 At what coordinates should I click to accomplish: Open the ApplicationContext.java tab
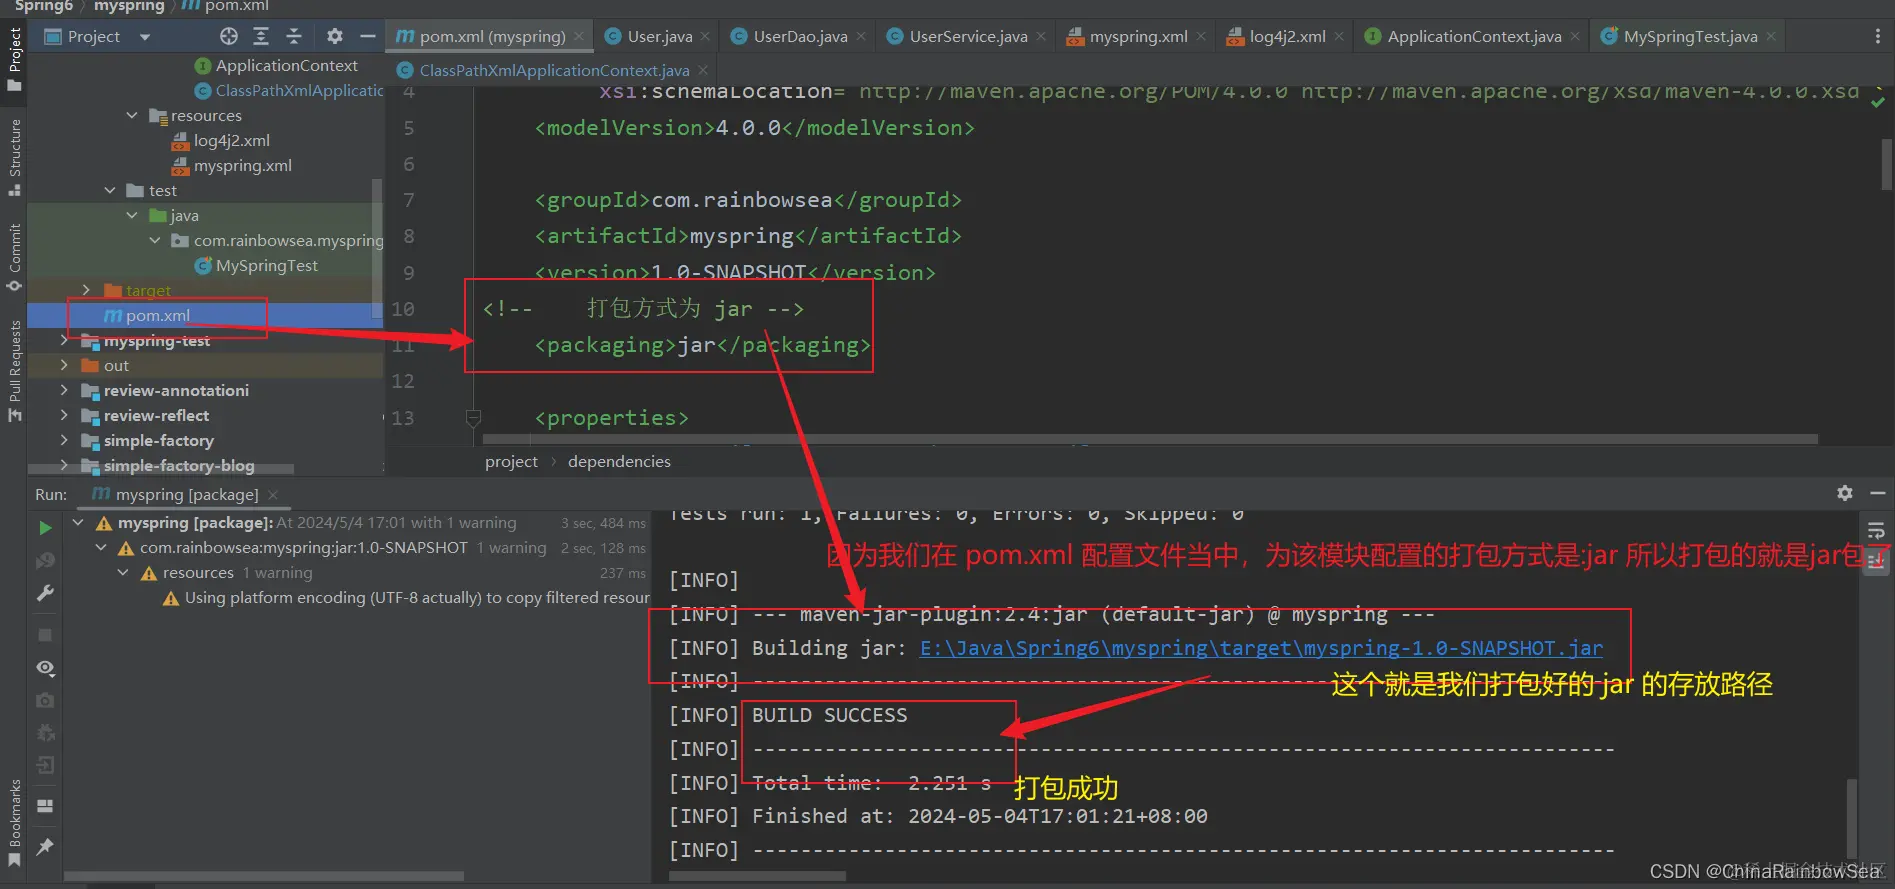[x=1474, y=37]
